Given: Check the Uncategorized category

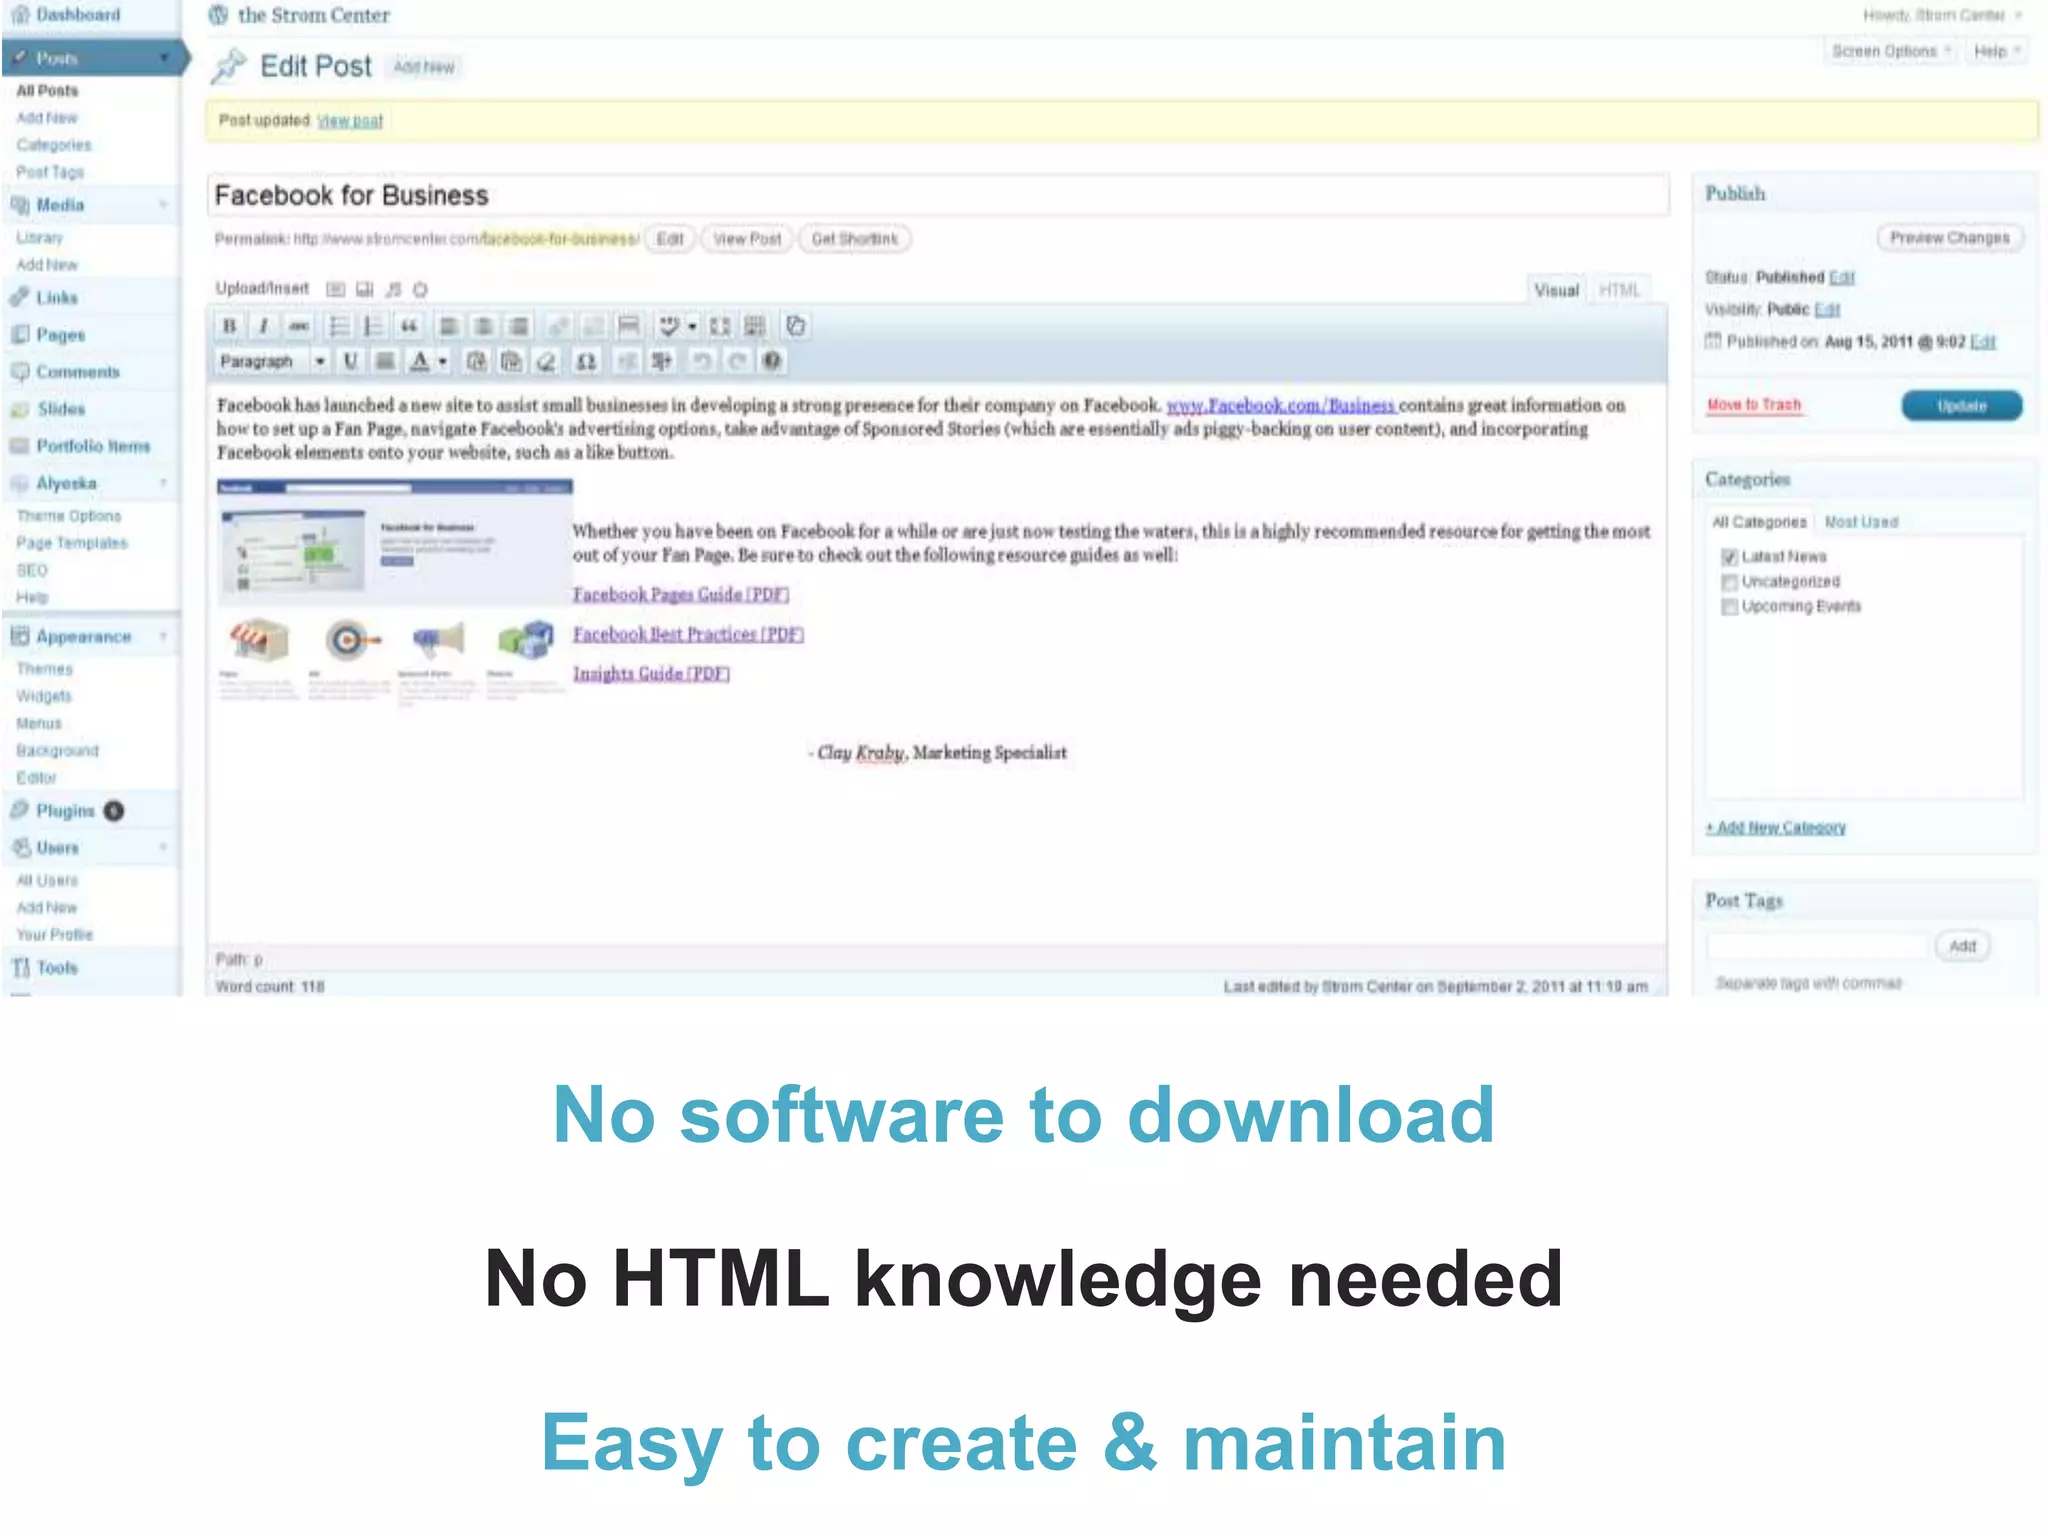Looking at the screenshot, I should click(x=1729, y=582).
